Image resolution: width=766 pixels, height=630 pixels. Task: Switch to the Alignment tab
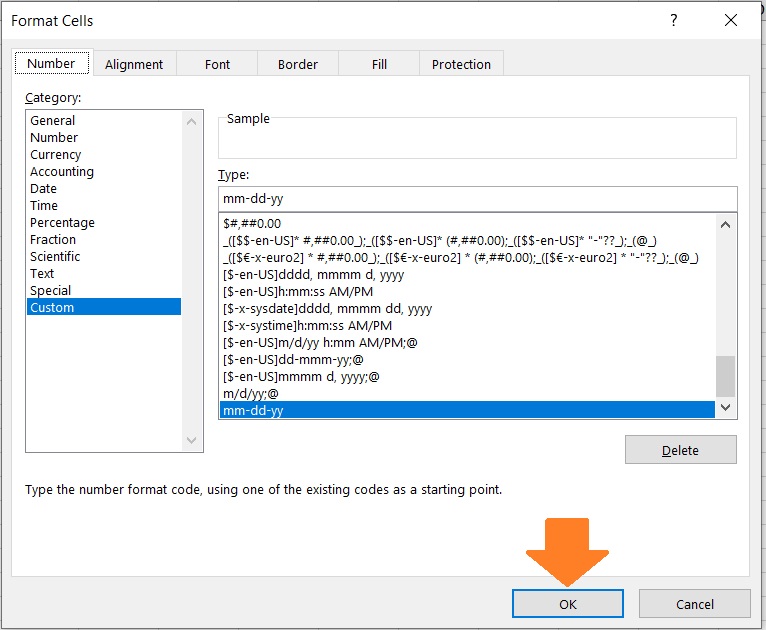(x=133, y=64)
